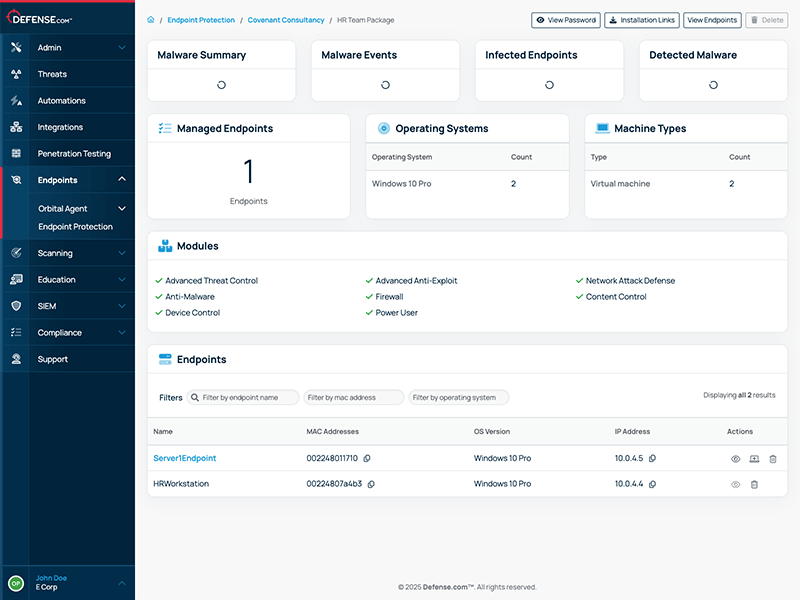Image resolution: width=800 pixels, height=600 pixels.
Task: Copy Server1Endpoint's MAC address with copy icon
Action: 368,458
